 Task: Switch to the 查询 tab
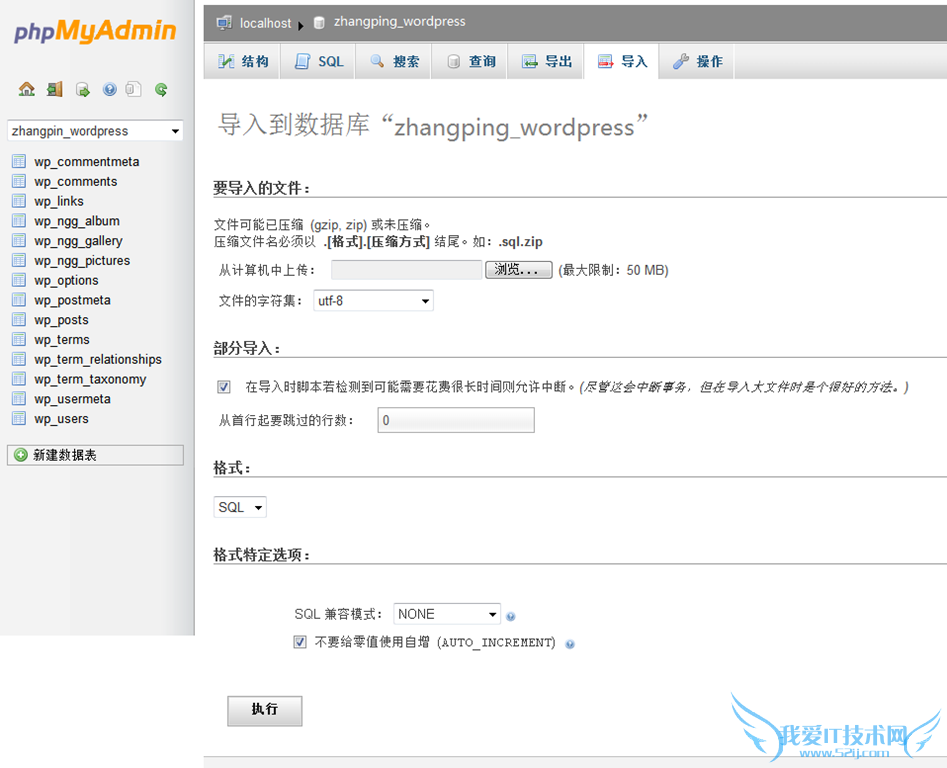pyautogui.click(x=470, y=61)
